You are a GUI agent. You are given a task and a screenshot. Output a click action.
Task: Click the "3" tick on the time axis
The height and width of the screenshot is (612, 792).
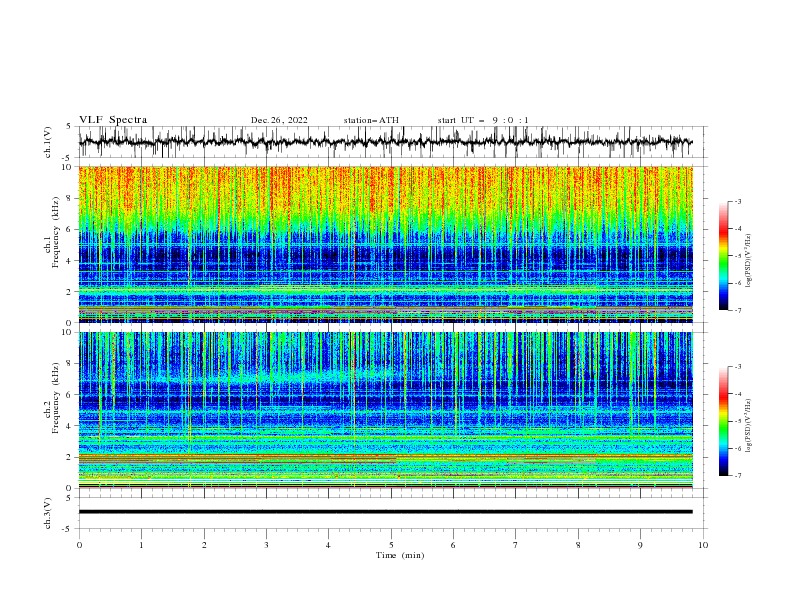point(266,545)
